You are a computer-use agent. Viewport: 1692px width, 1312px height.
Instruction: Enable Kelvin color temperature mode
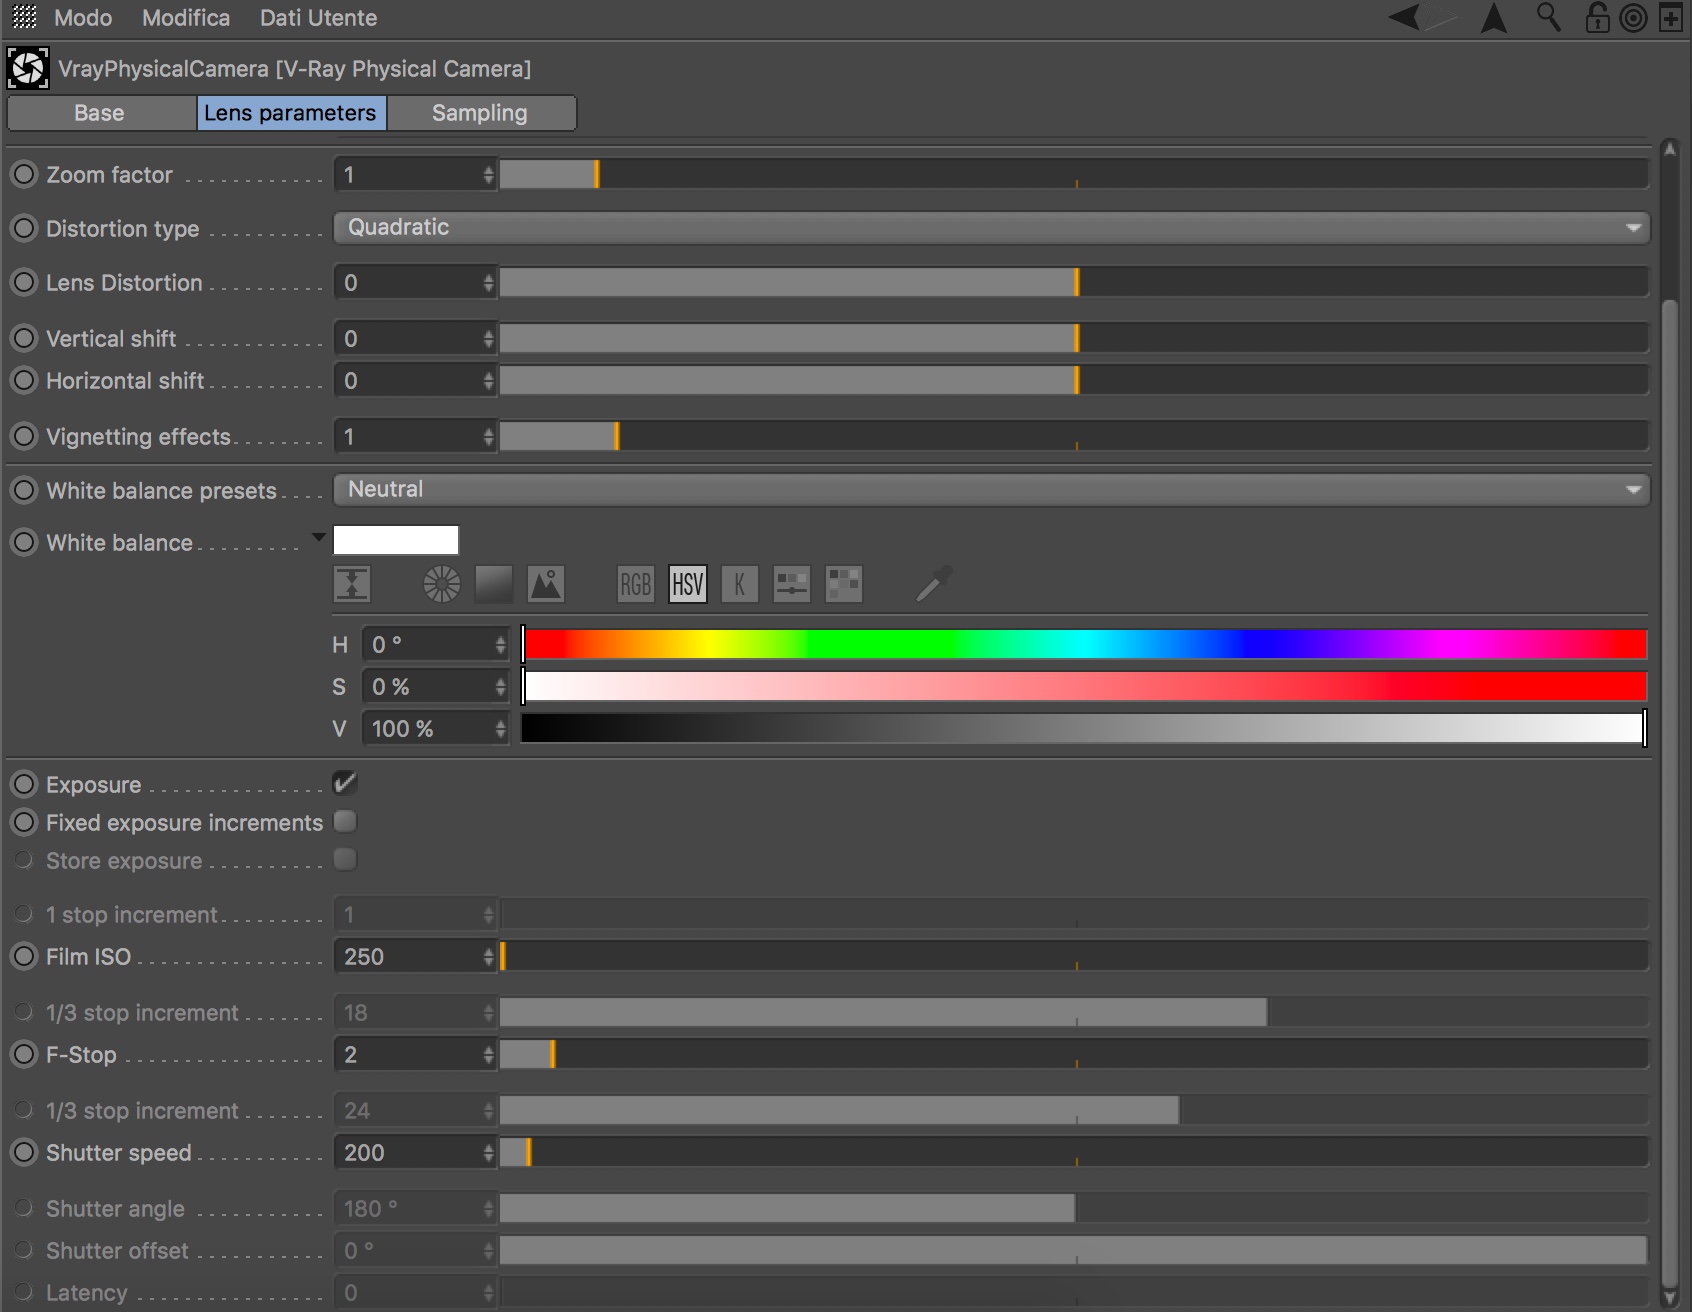coord(740,584)
